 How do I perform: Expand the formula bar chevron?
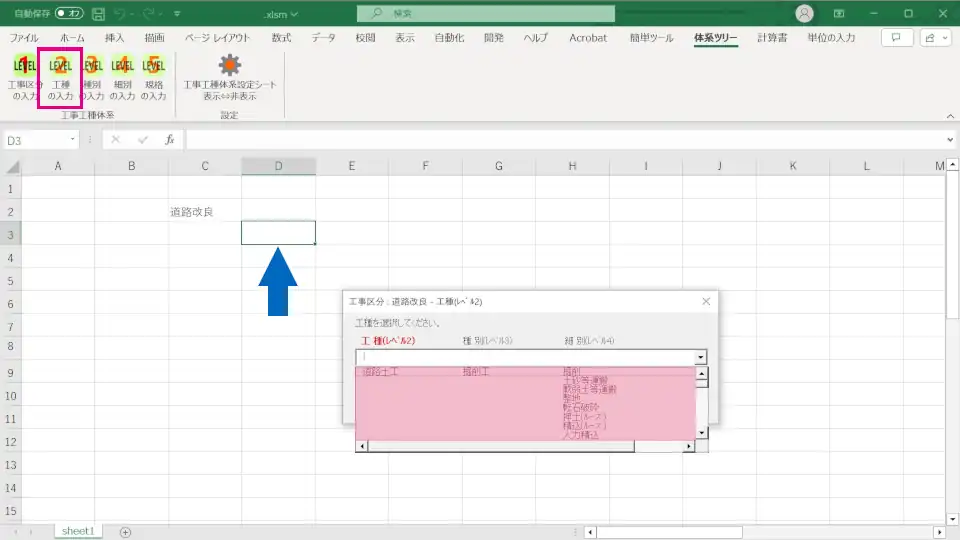[x=950, y=140]
